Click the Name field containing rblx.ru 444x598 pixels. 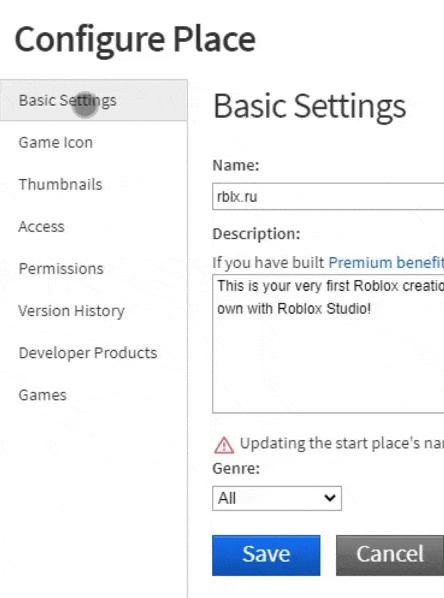[x=328, y=196]
